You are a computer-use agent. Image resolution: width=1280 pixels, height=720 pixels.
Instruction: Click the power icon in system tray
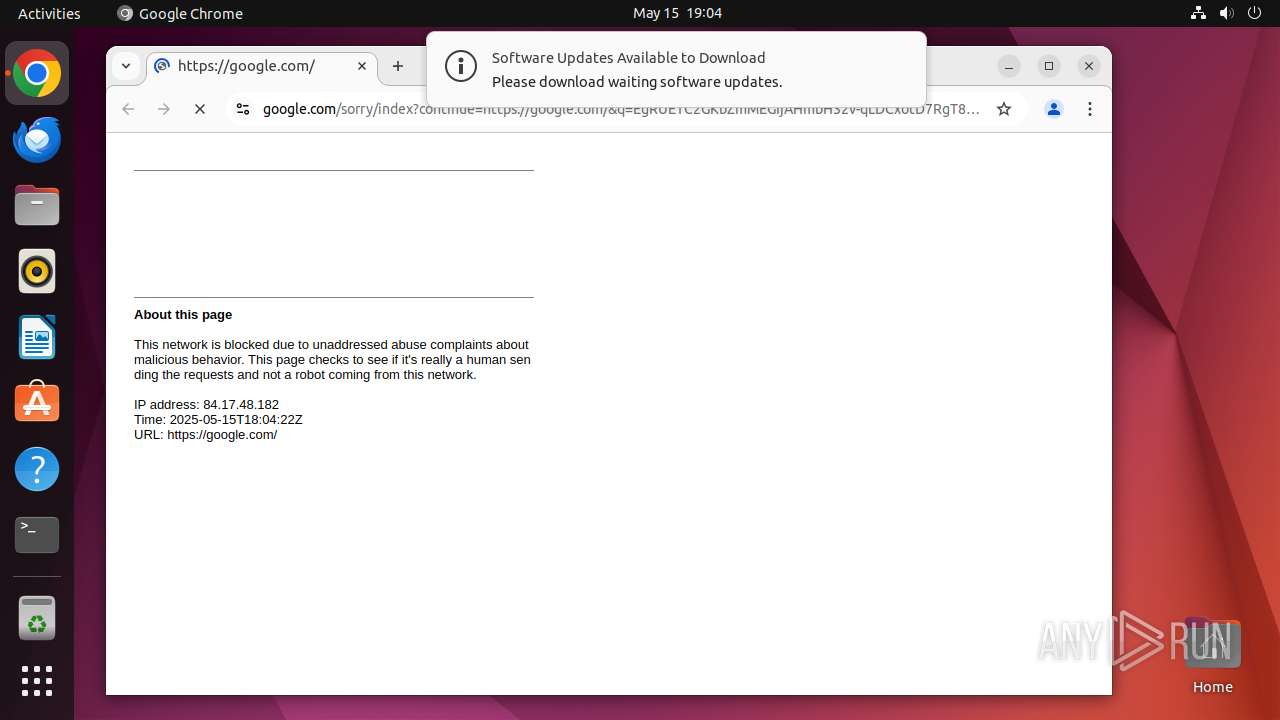(x=1254, y=13)
